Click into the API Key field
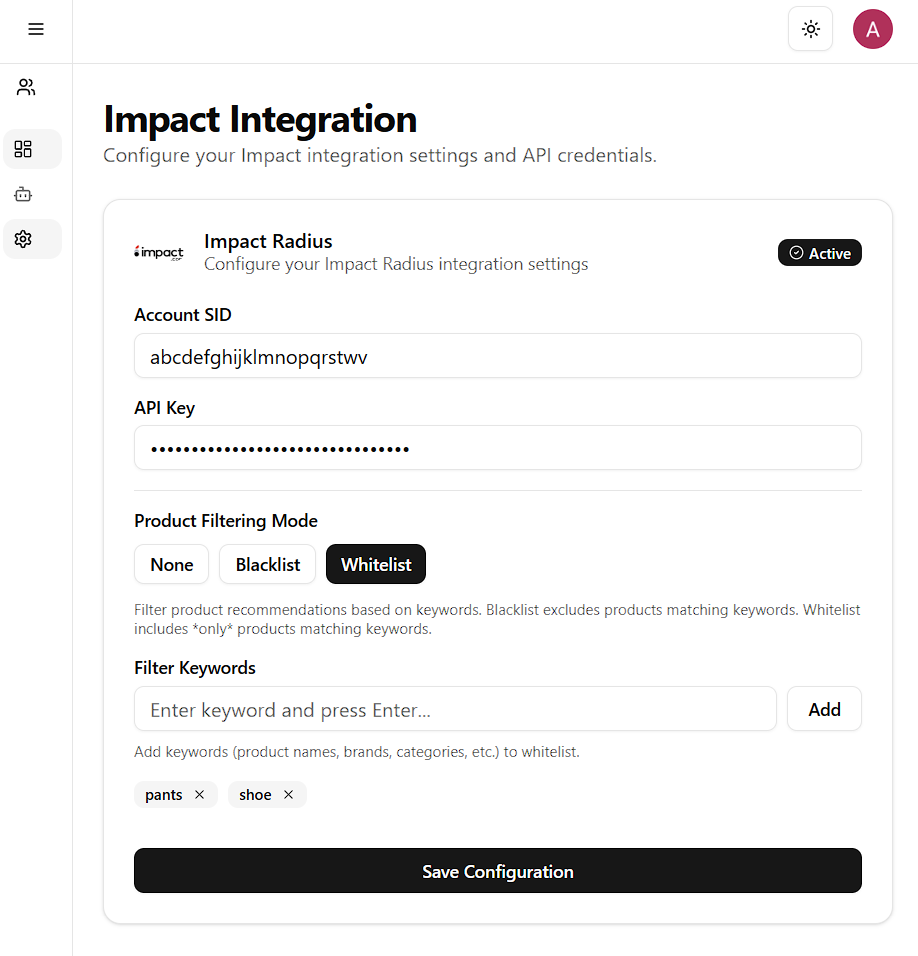The width and height of the screenshot is (918, 956). 497,448
